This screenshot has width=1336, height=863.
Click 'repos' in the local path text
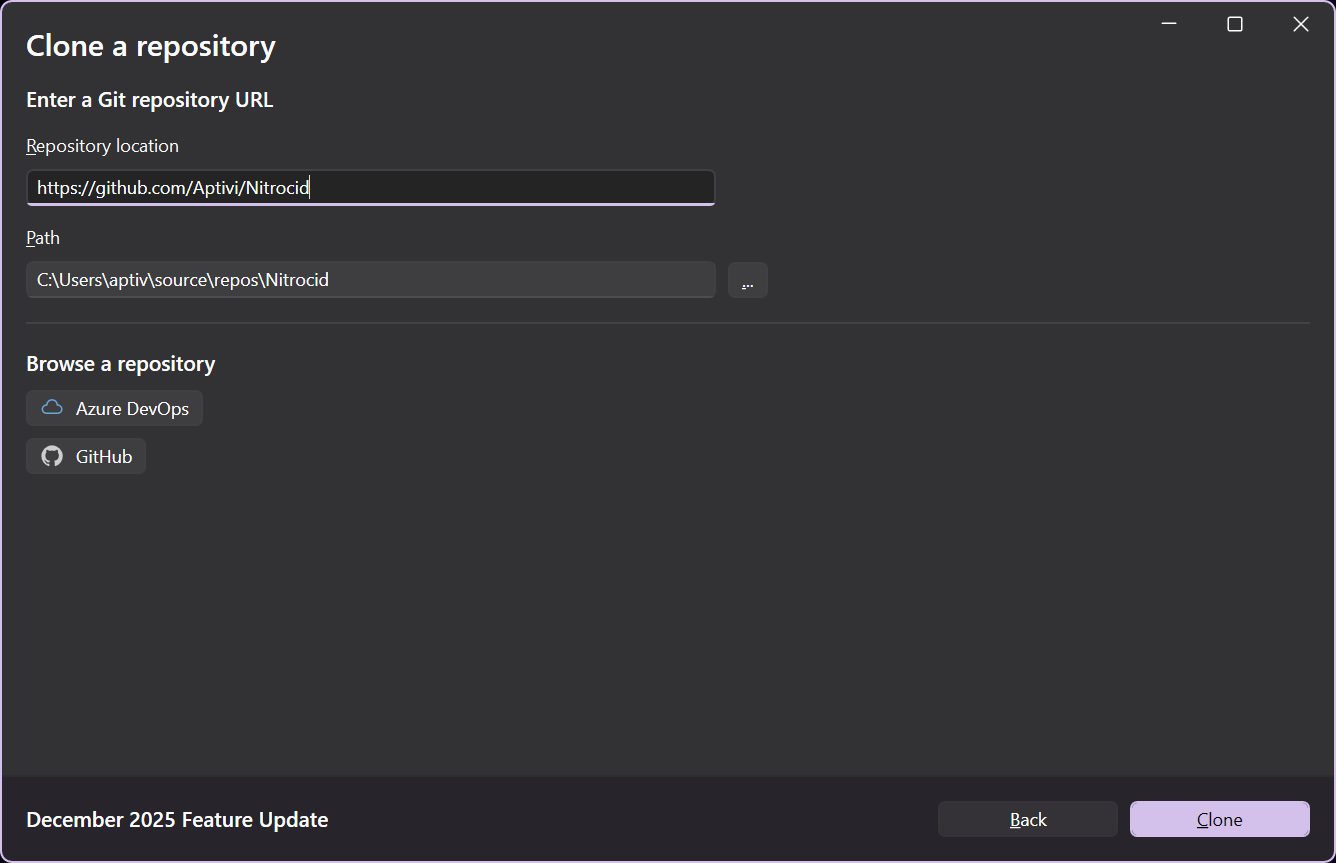point(238,280)
